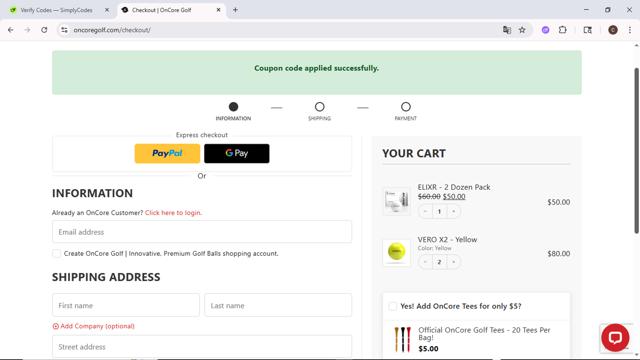This screenshot has width=640, height=360.
Task: Bookmark this page with the star icon
Action: tap(522, 30)
